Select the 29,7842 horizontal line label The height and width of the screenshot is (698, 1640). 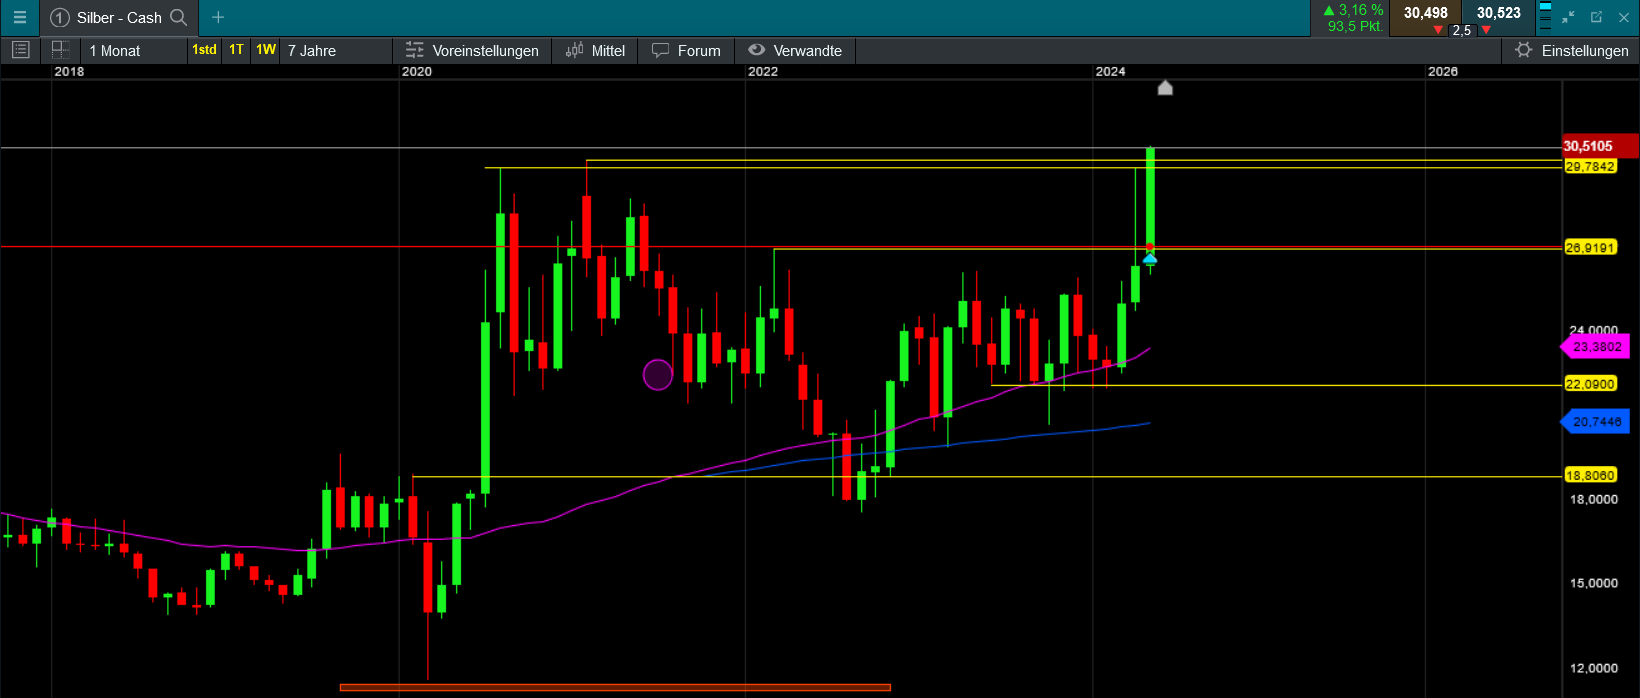pos(1590,167)
